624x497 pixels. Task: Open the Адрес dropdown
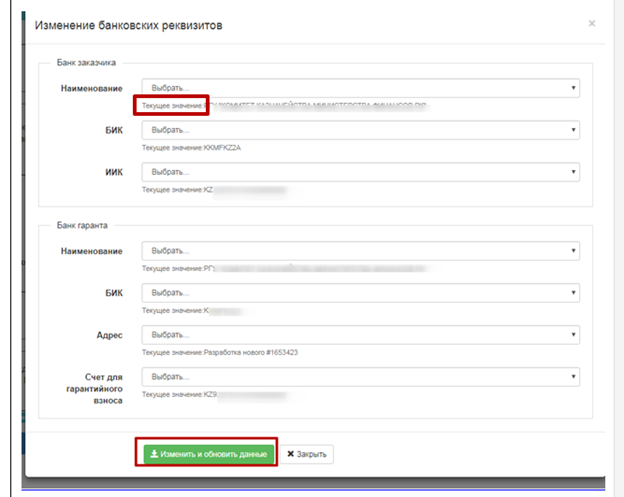(360, 335)
